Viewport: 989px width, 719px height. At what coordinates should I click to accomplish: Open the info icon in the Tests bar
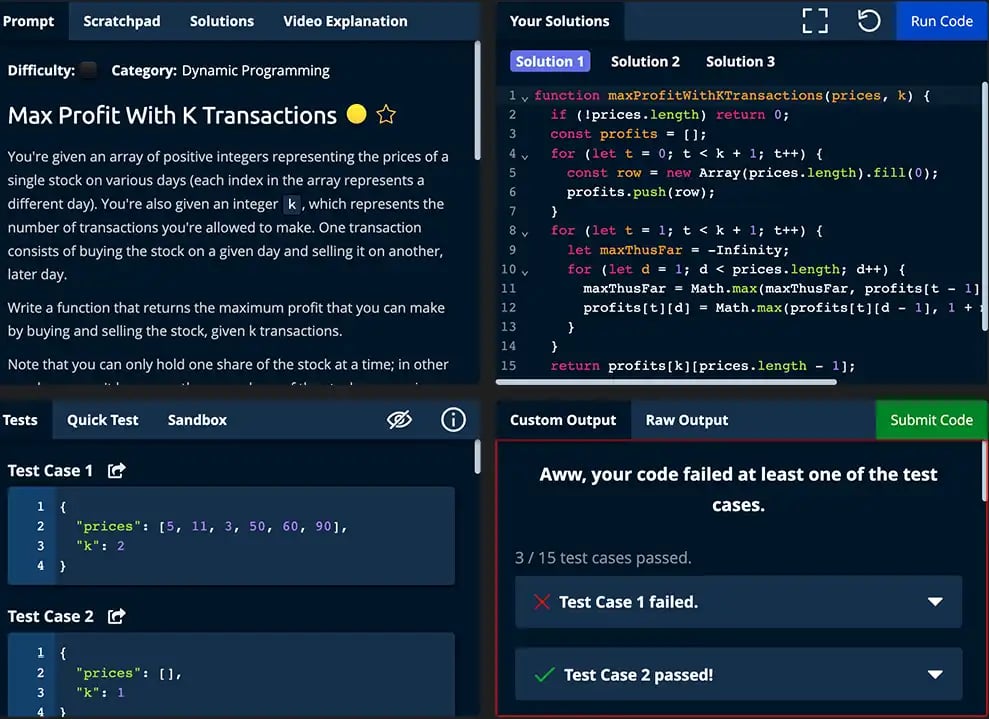(453, 420)
